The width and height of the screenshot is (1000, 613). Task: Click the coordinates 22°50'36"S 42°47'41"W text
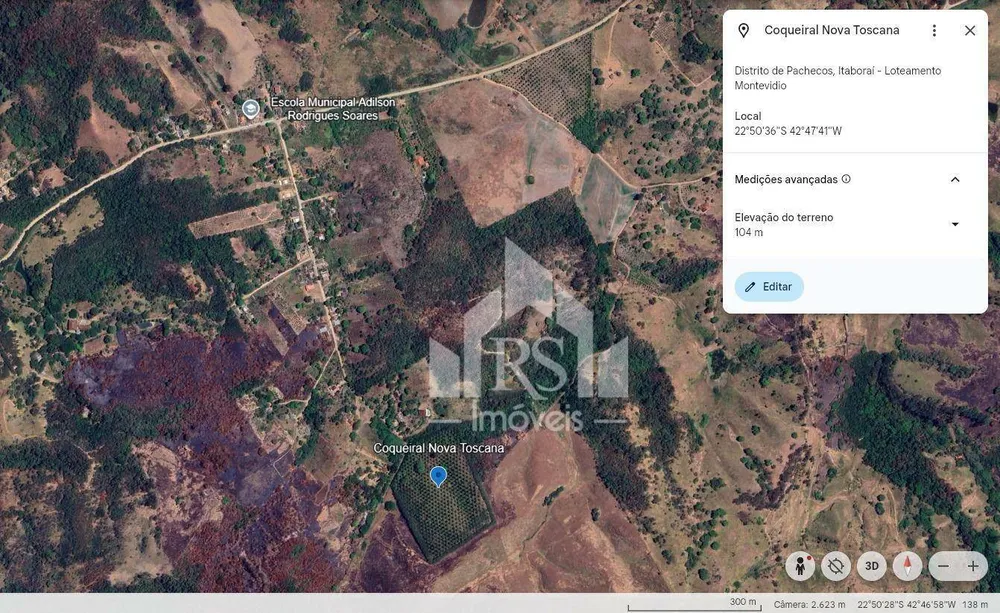pos(788,131)
